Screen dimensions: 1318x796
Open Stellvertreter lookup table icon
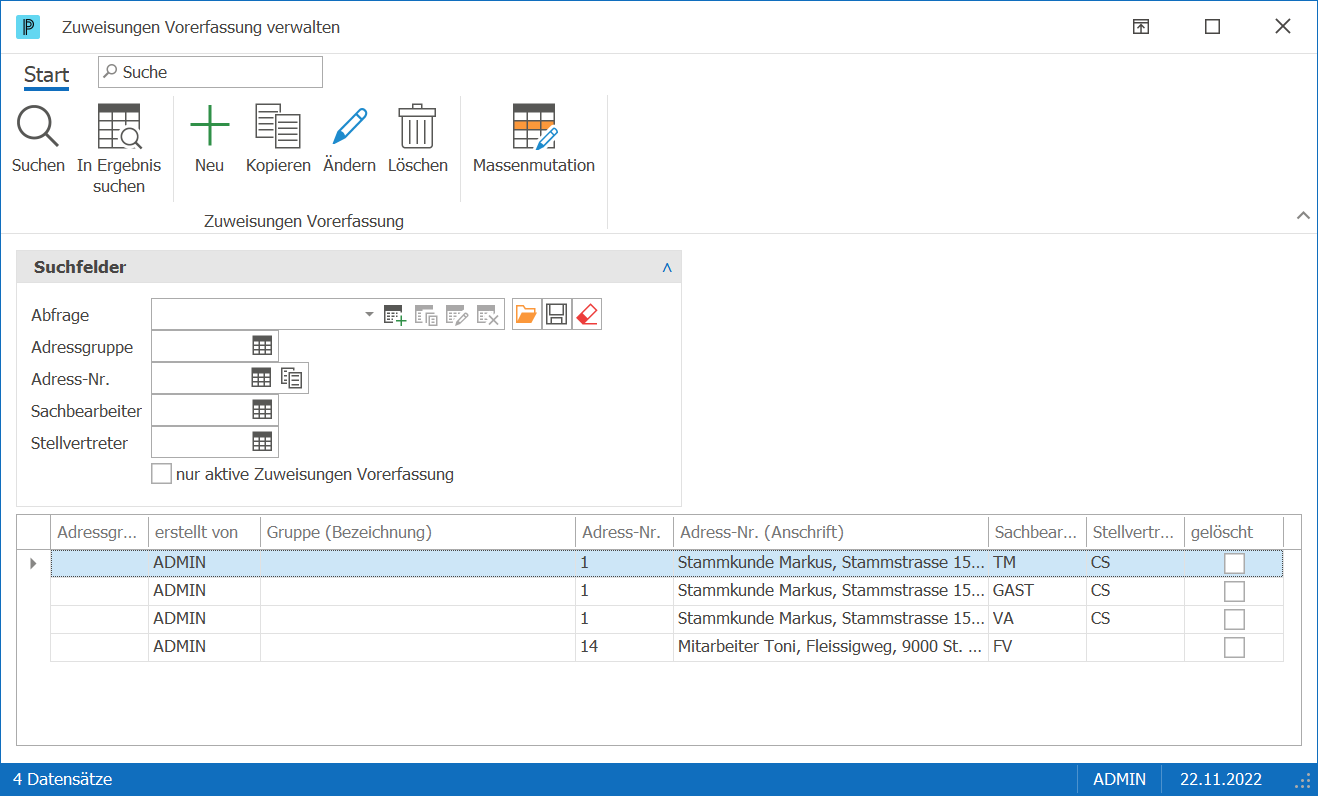click(262, 441)
